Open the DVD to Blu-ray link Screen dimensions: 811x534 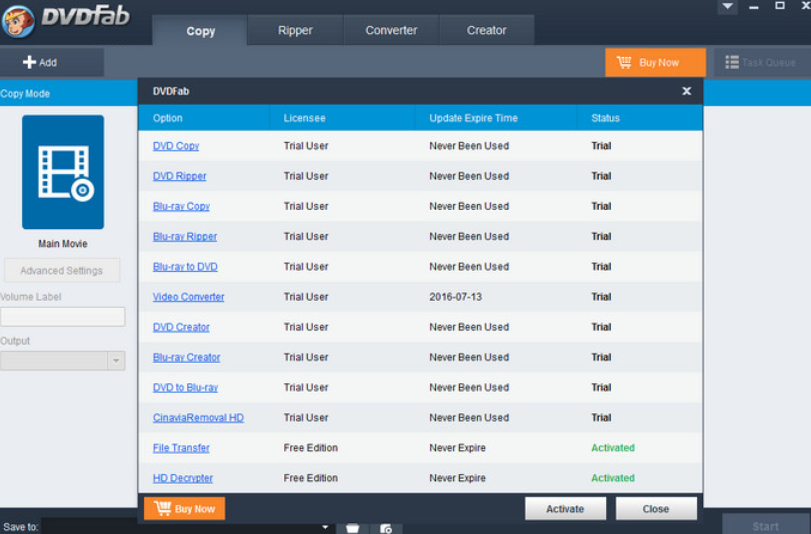coord(185,388)
